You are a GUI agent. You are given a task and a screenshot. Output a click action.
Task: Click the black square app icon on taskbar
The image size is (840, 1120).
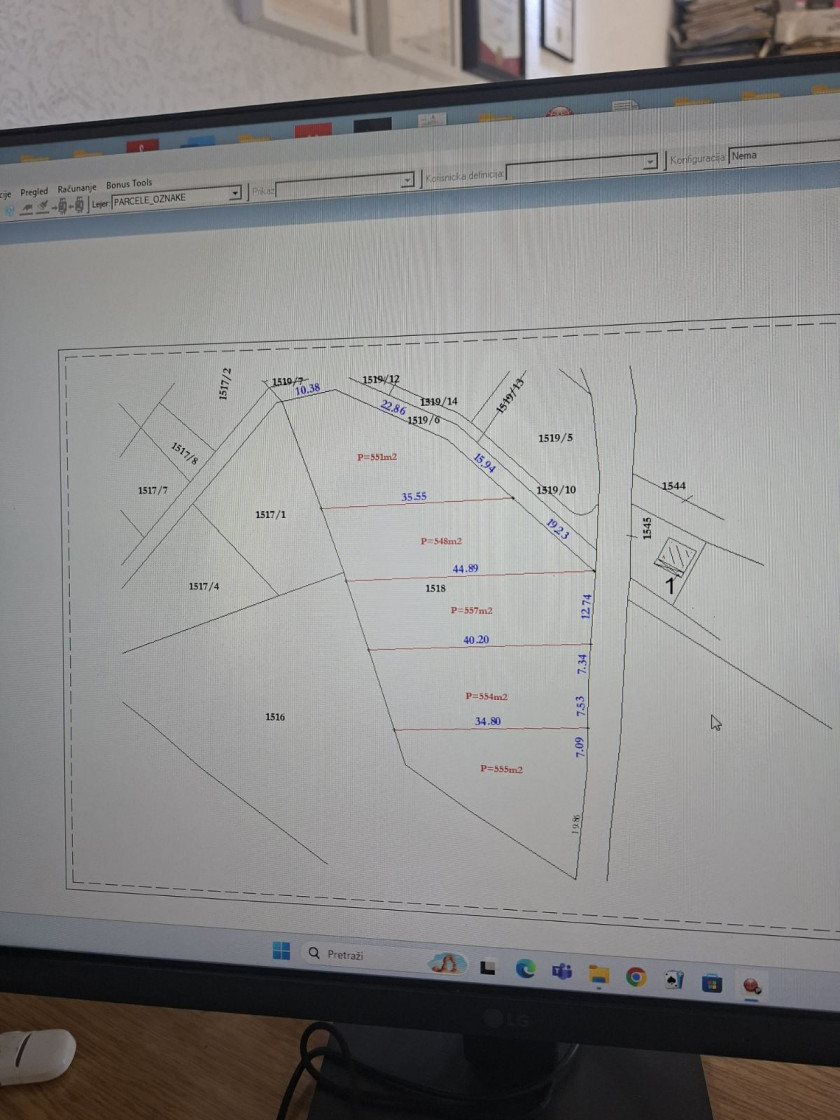point(488,966)
